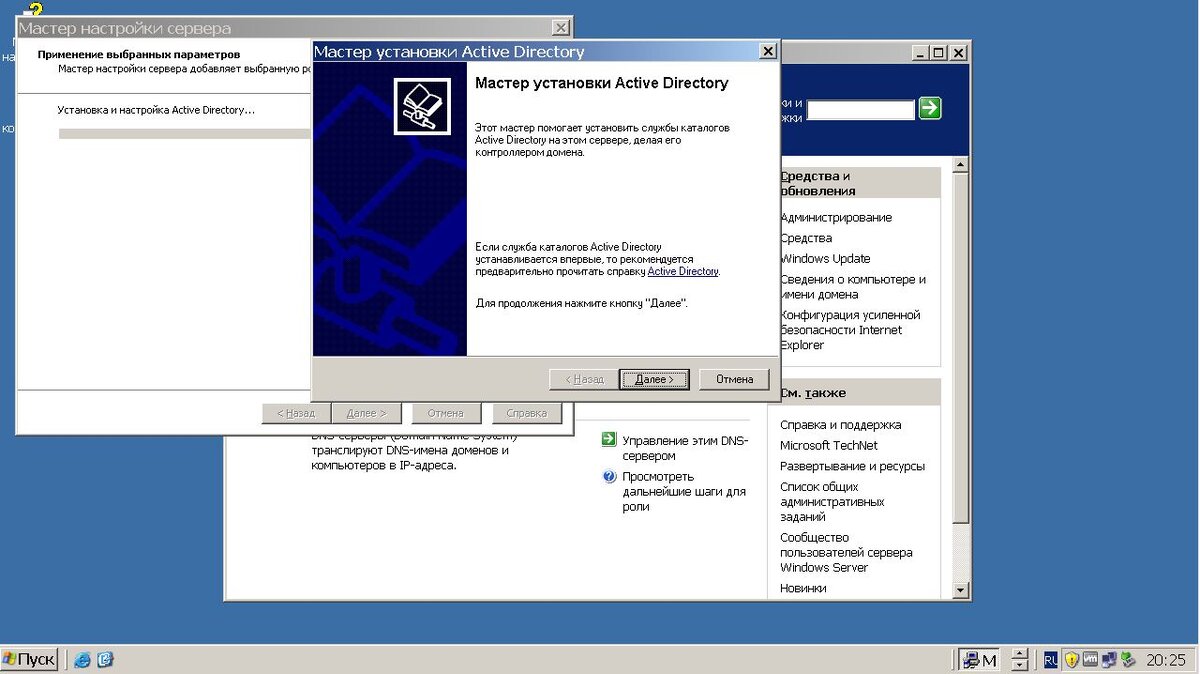Click the 20:25 clock in the tray

[1166, 660]
